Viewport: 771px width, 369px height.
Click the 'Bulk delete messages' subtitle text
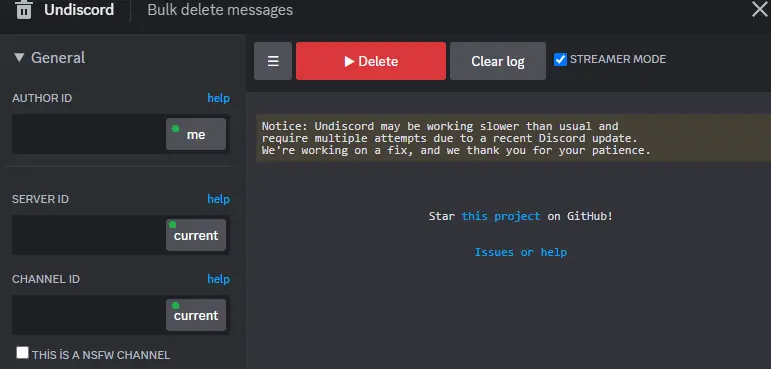pos(220,10)
